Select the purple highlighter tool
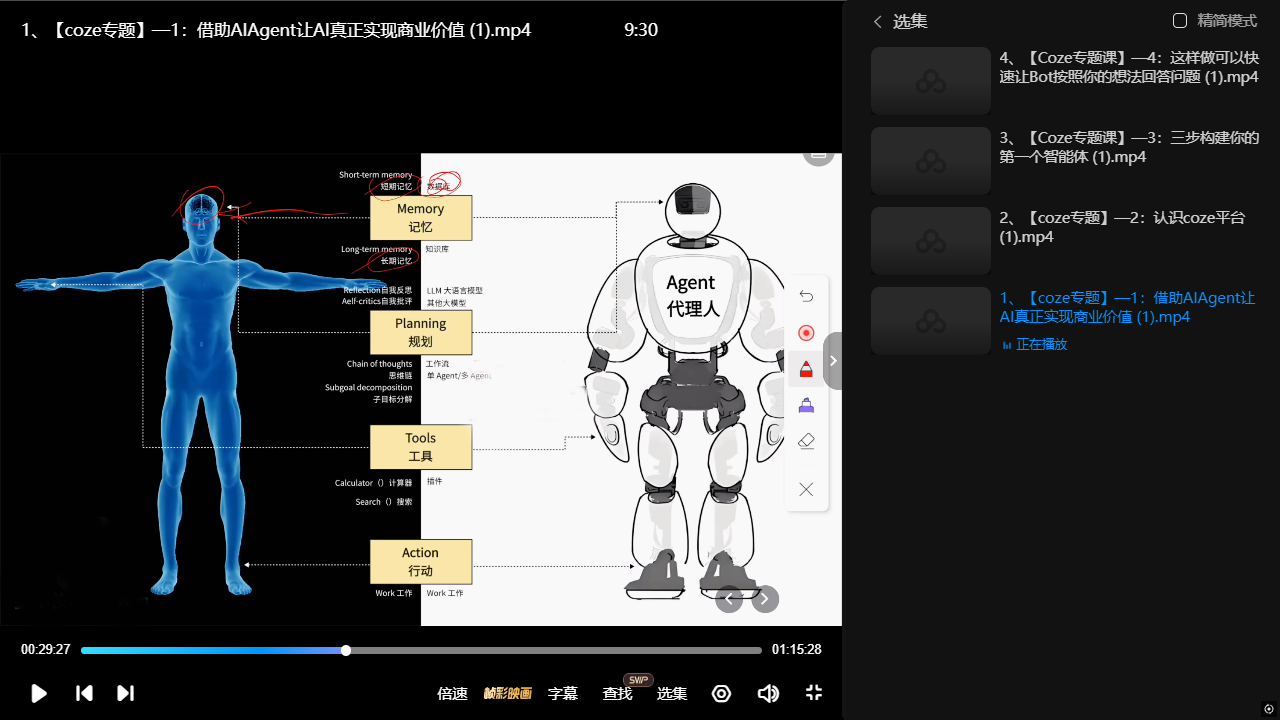This screenshot has width=1280, height=720. click(x=806, y=405)
